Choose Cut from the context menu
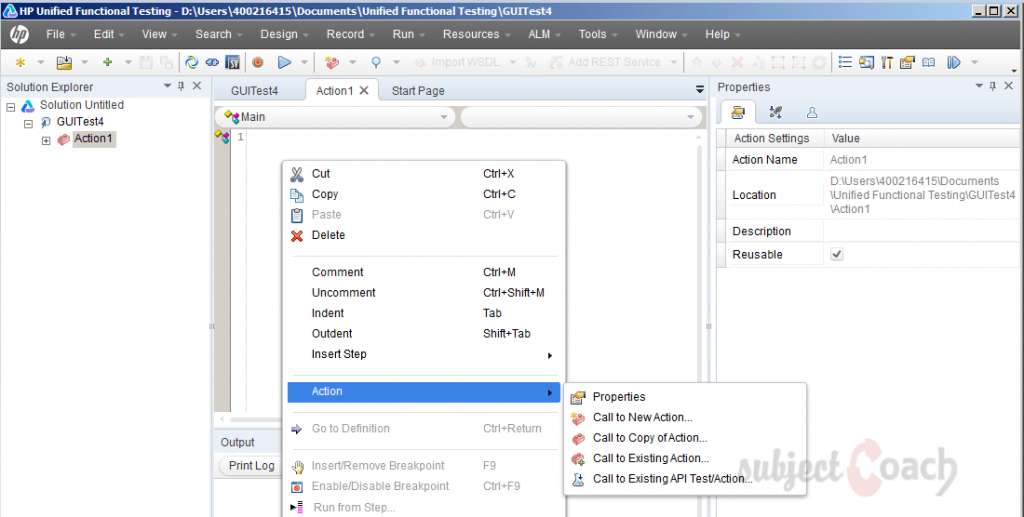 (x=426, y=174)
